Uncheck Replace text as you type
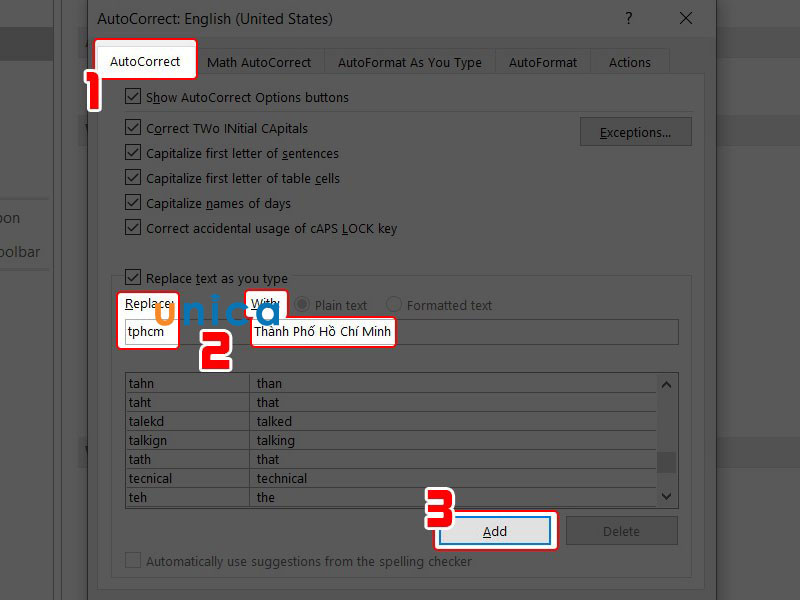This screenshot has height=600, width=800. point(133,278)
